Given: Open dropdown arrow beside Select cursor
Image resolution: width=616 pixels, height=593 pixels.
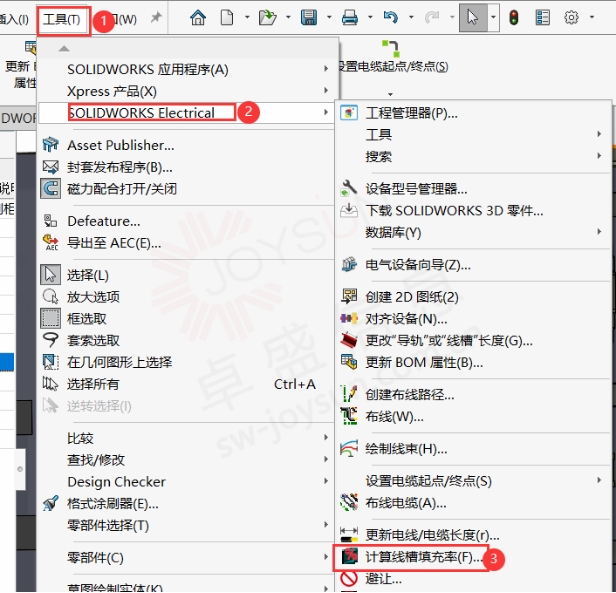Looking at the screenshot, I should 493,18.
